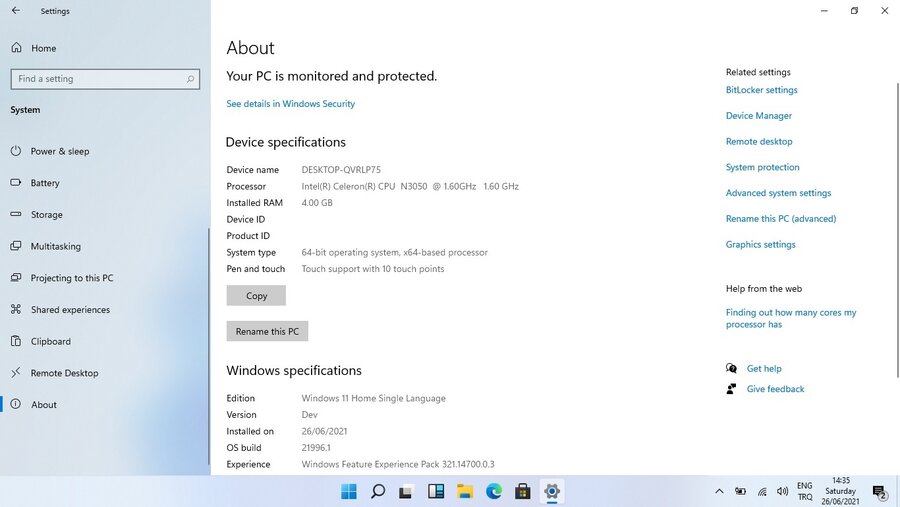Click the Rename this PC button

pyautogui.click(x=267, y=331)
